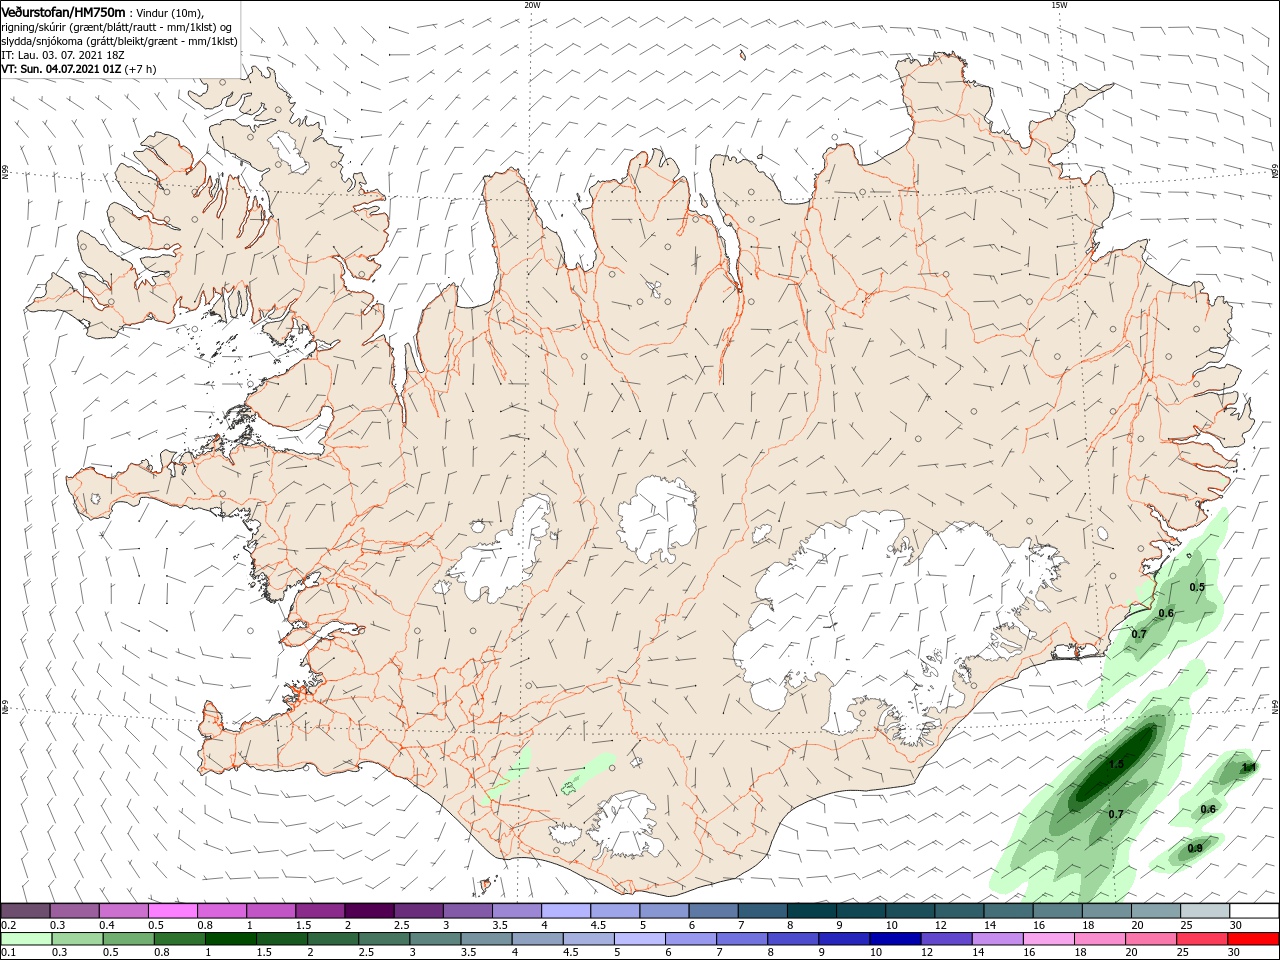The image size is (1280, 960).
Task: Click the darkest green rain core offshore
Action: coord(1112,768)
